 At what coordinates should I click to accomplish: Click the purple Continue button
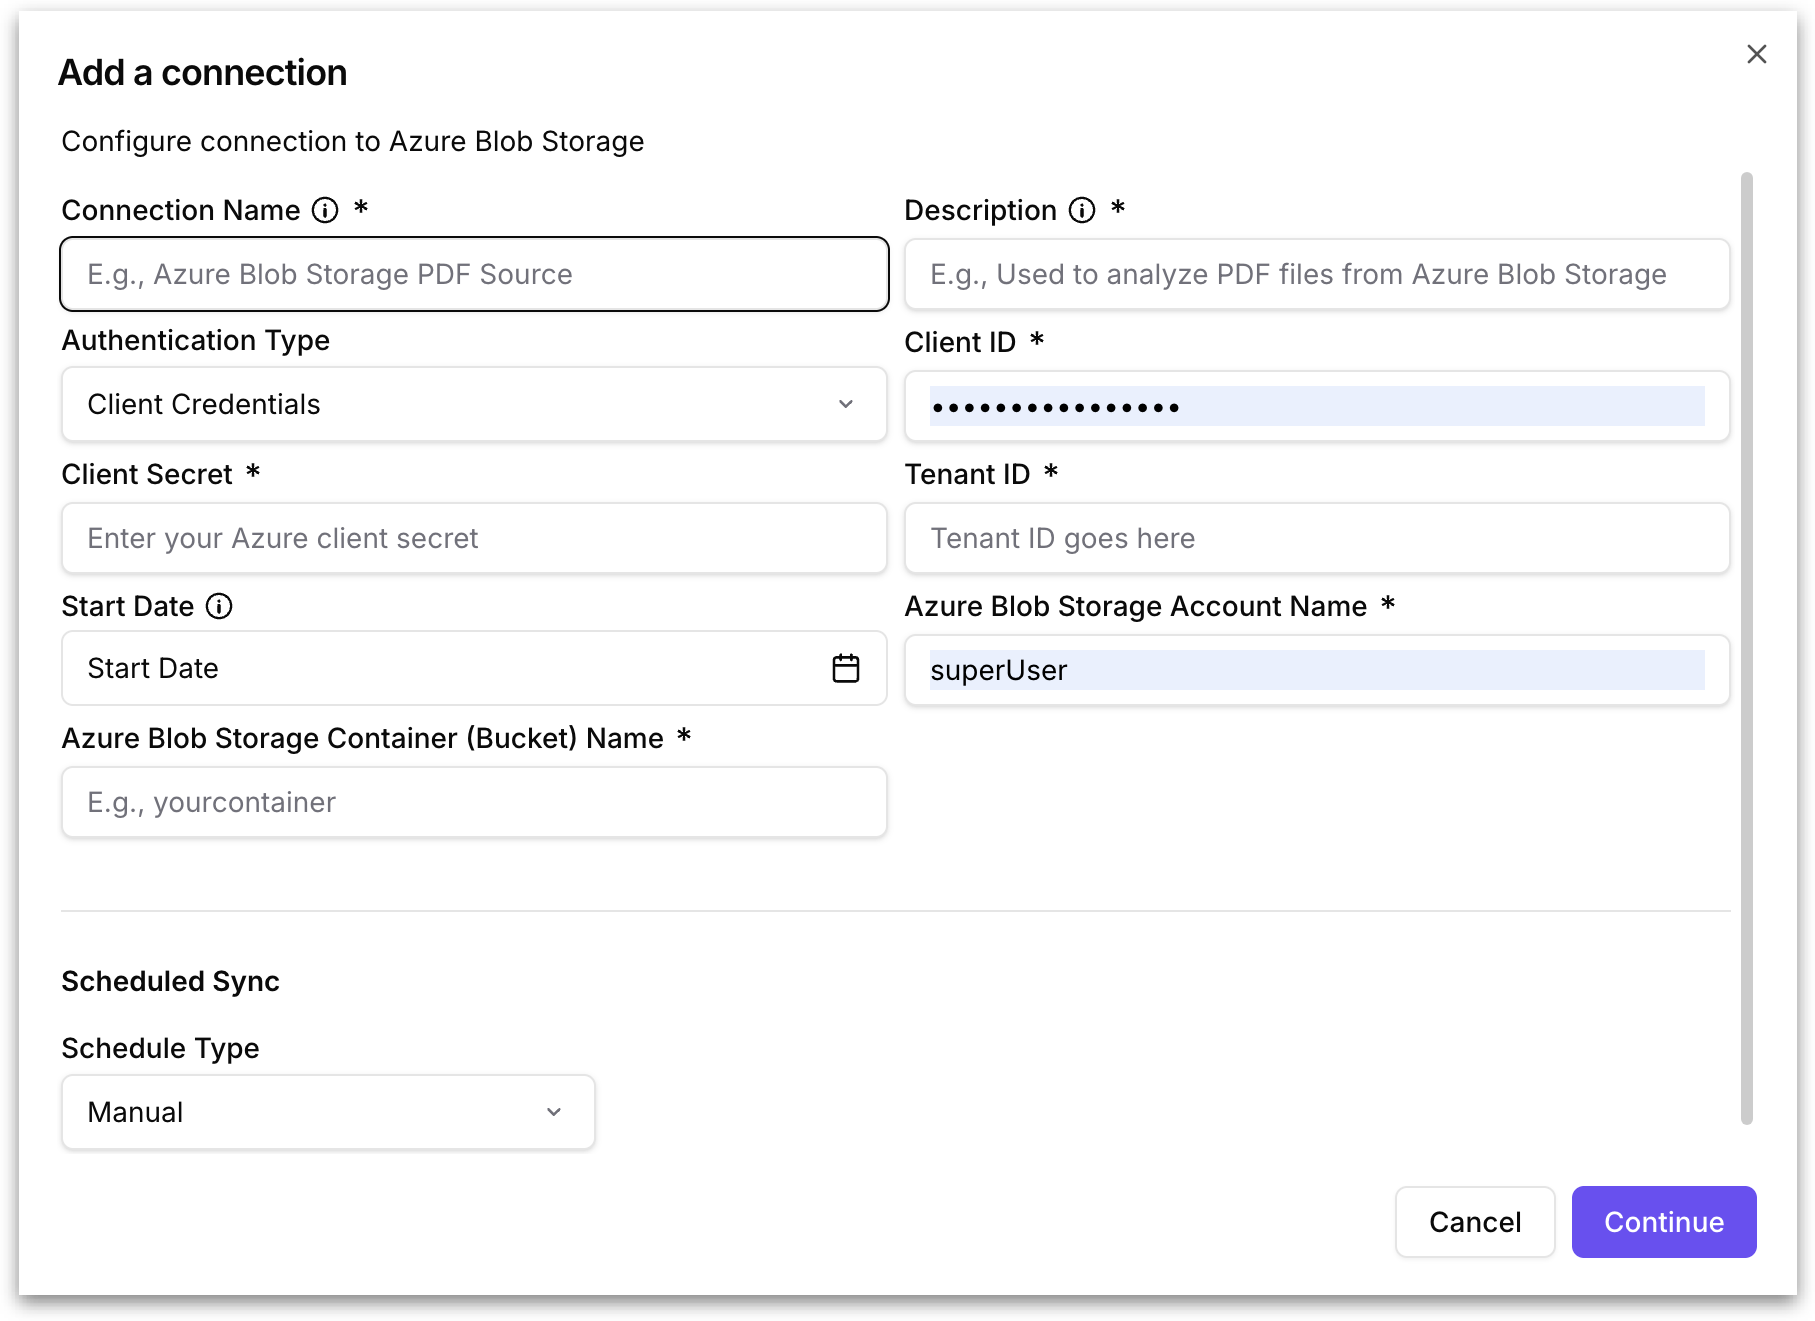1663,1222
